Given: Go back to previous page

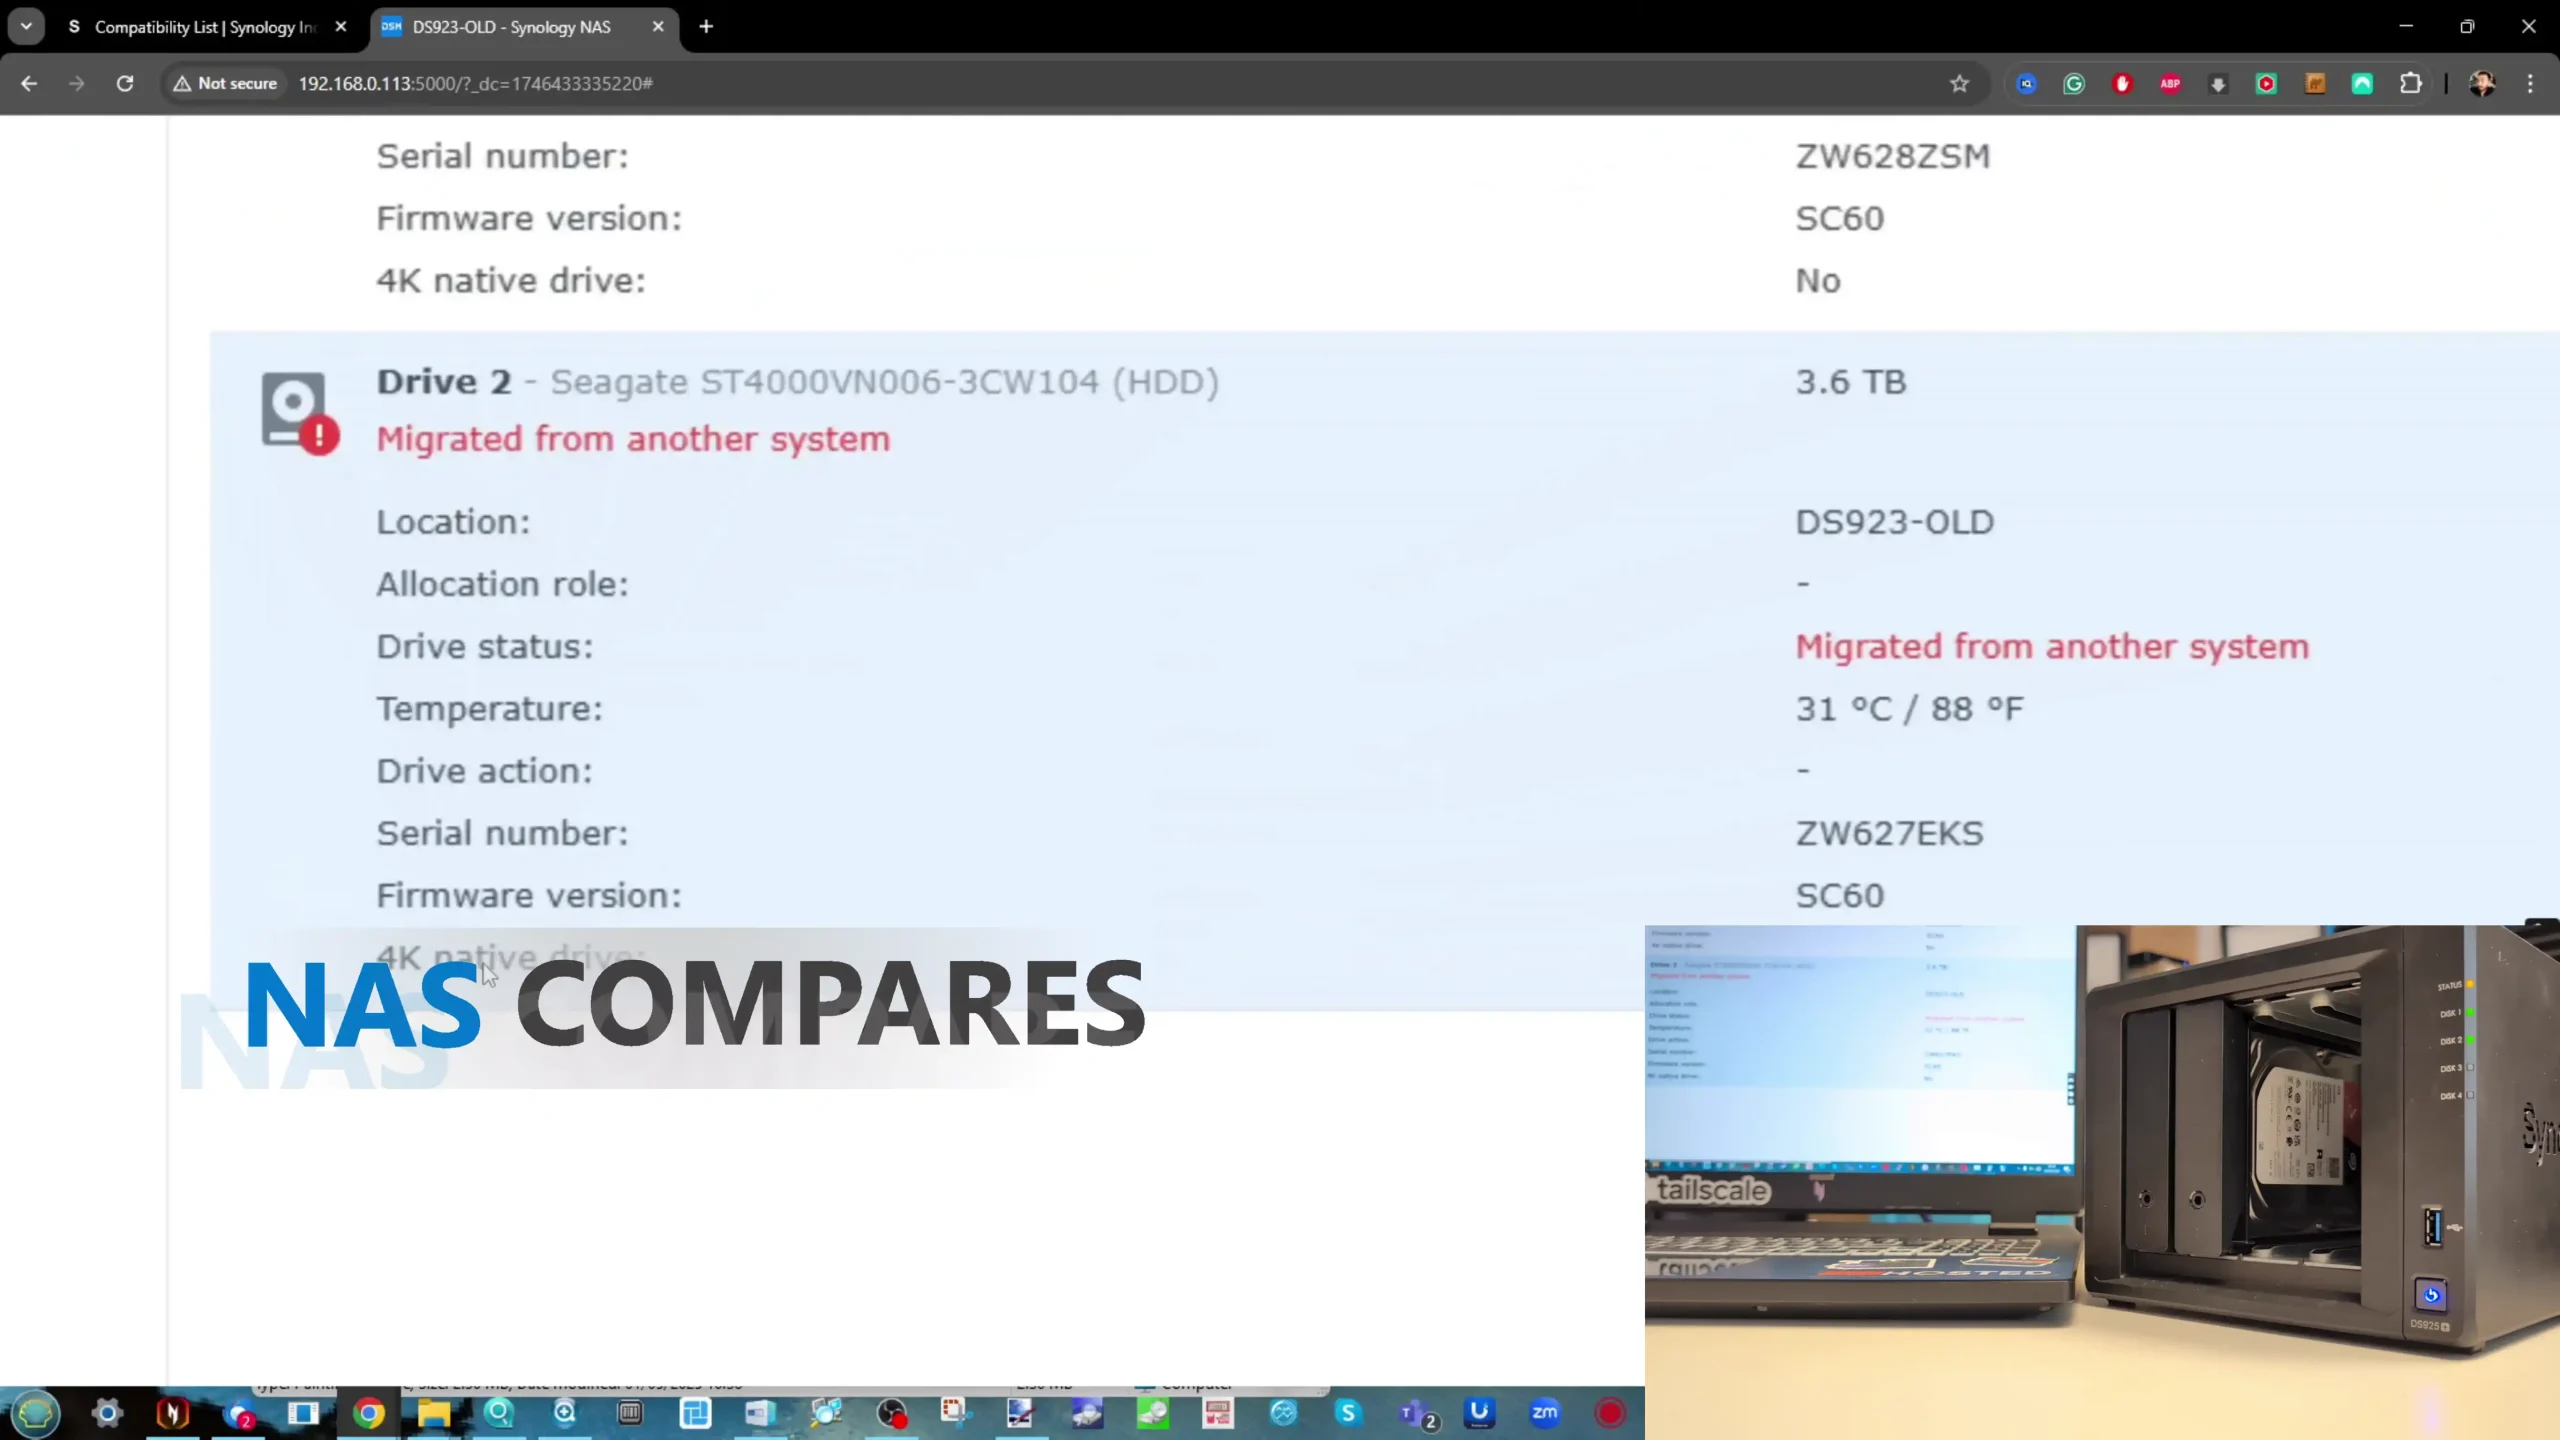Looking at the screenshot, I should [x=29, y=84].
